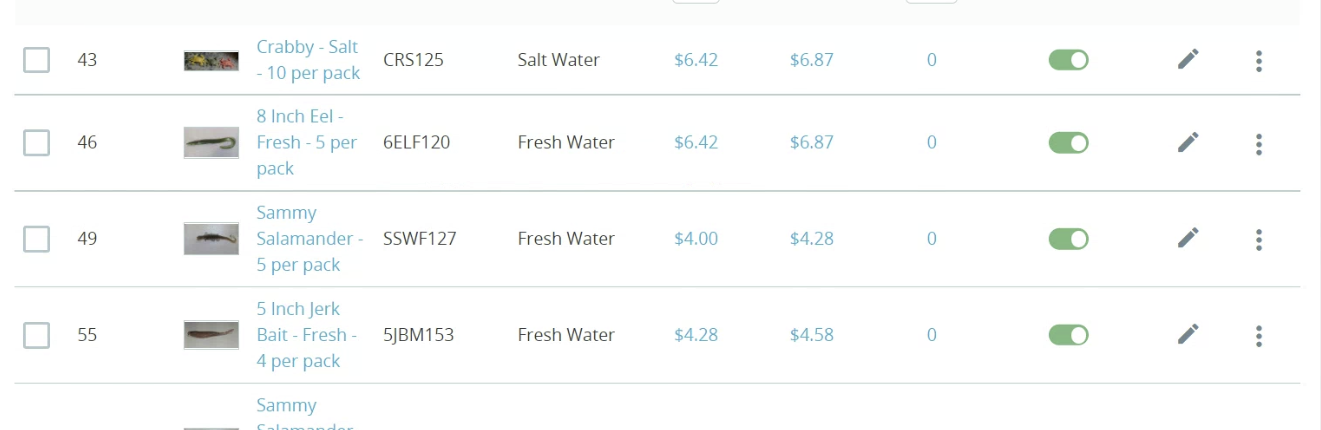Click pencil icon for Sammy Salamander SSWF127
1321x430 pixels.
(x=1187, y=238)
